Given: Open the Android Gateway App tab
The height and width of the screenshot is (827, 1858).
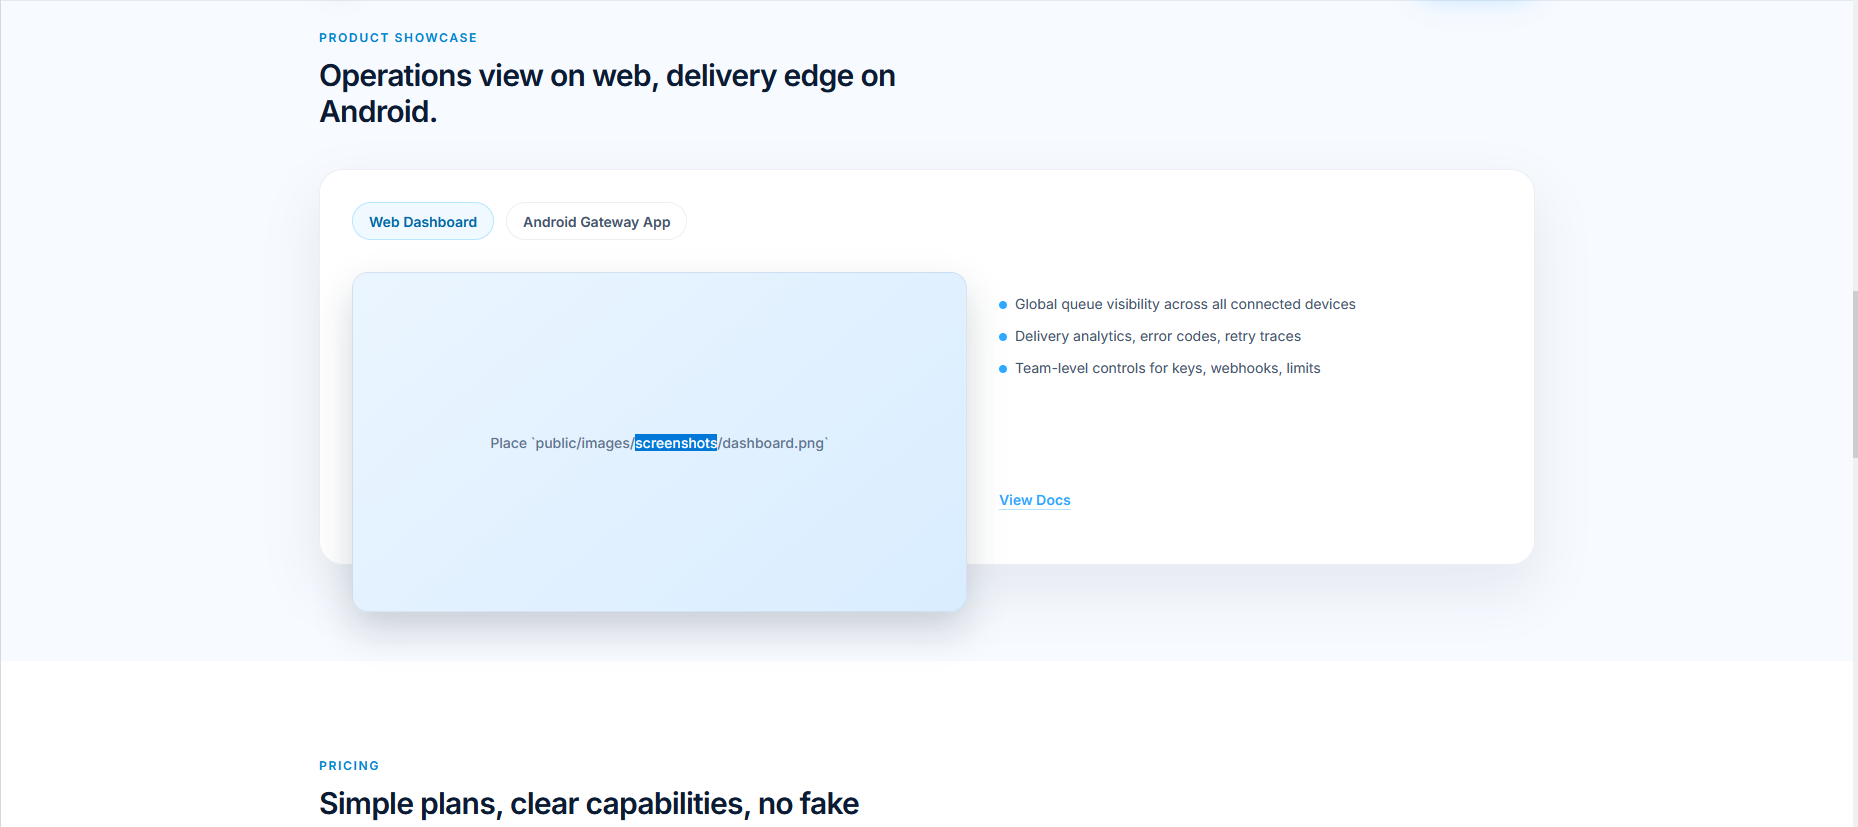Looking at the screenshot, I should 596,222.
